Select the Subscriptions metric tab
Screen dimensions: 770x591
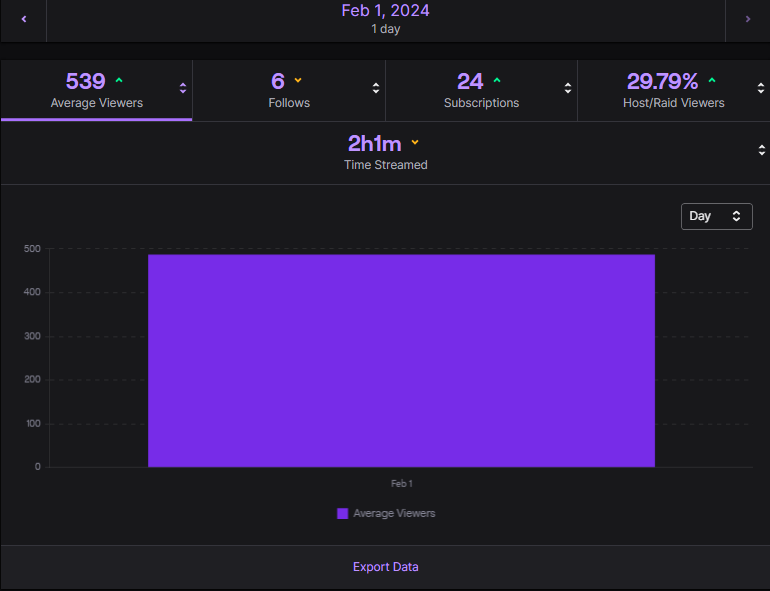(481, 90)
